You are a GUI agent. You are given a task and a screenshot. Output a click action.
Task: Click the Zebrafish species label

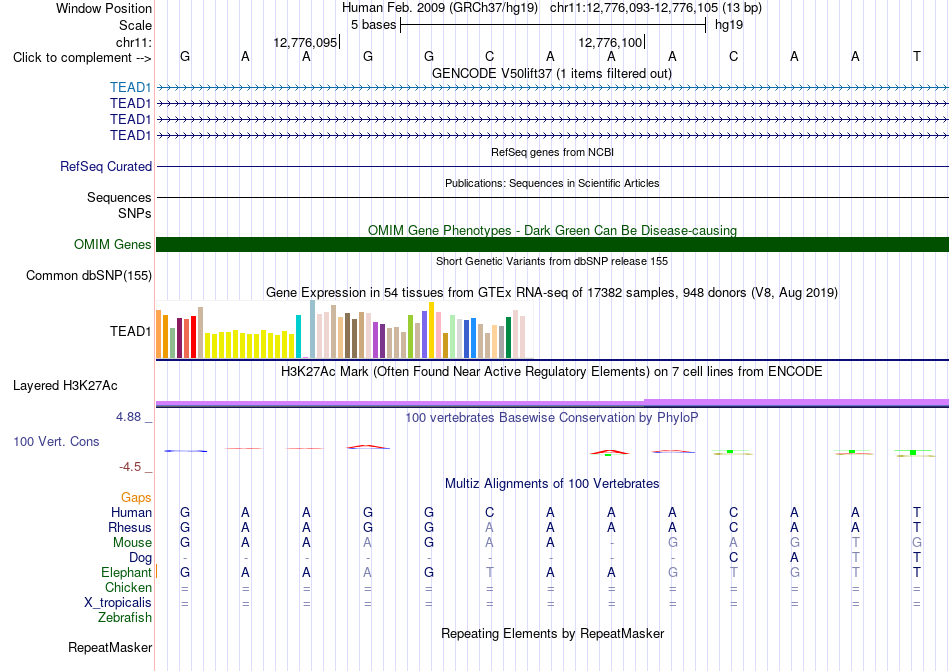125,618
